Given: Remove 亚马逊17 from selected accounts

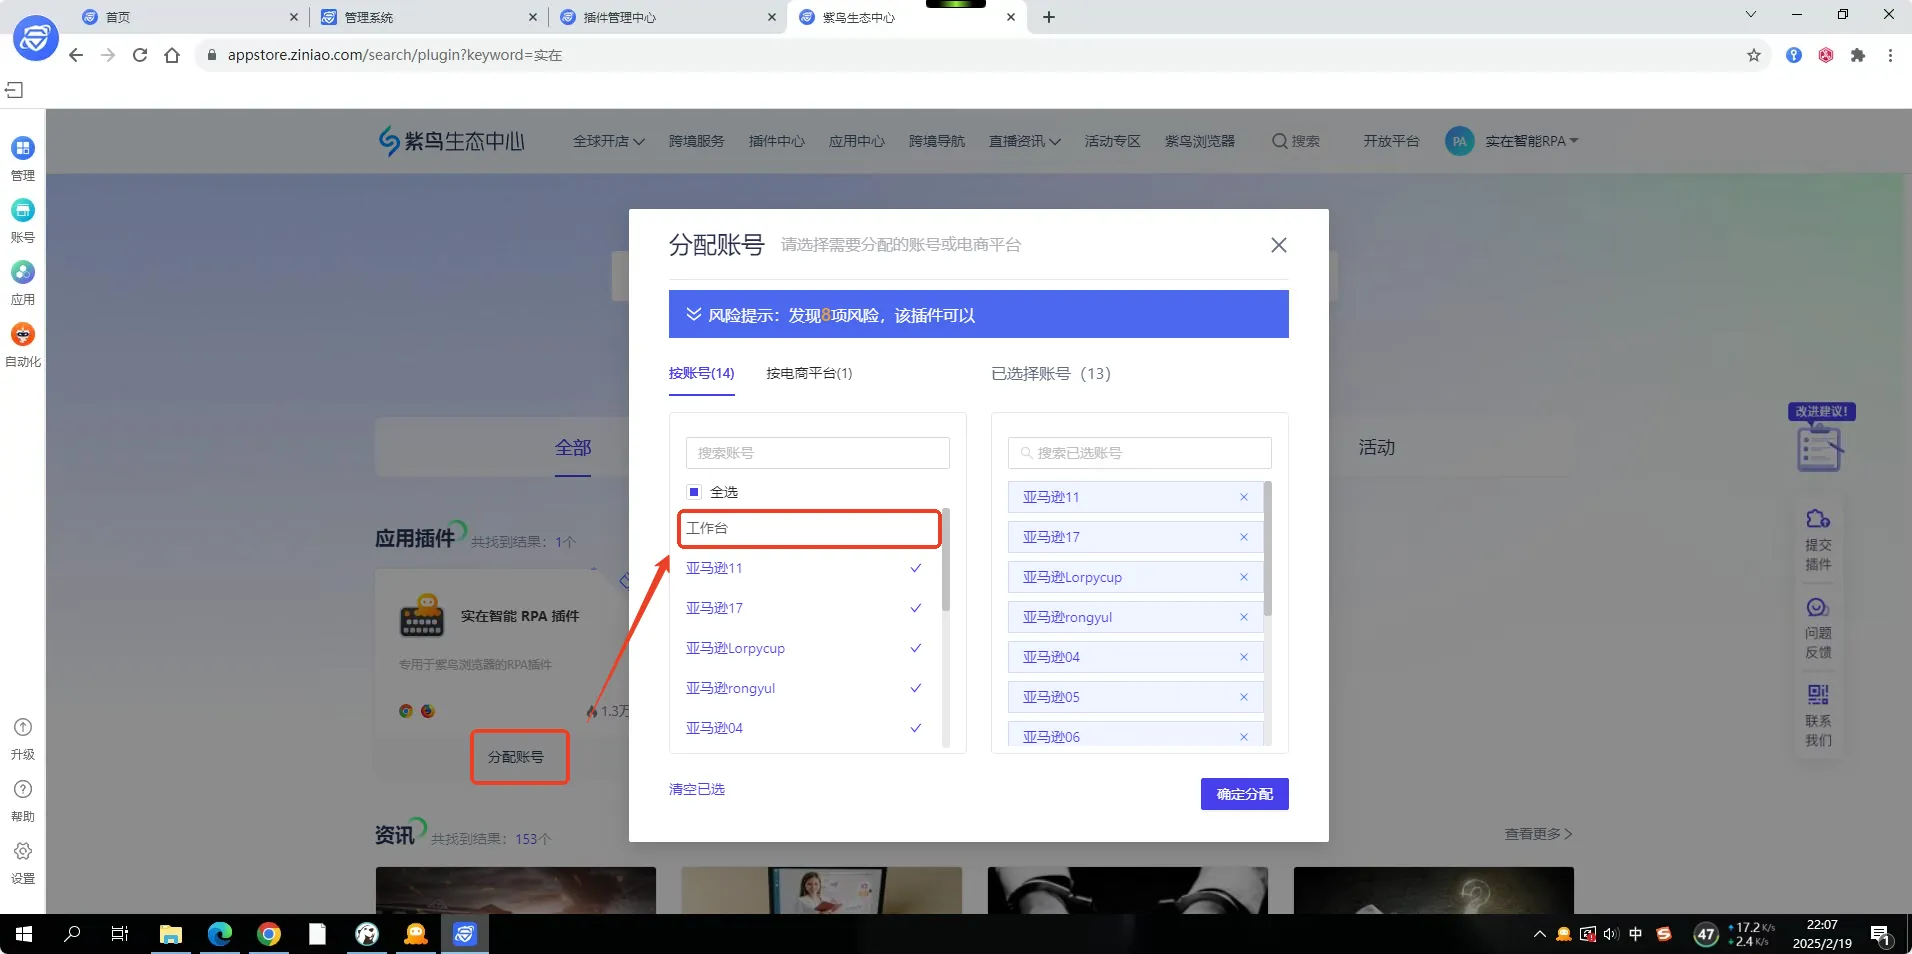Looking at the screenshot, I should (x=1244, y=537).
